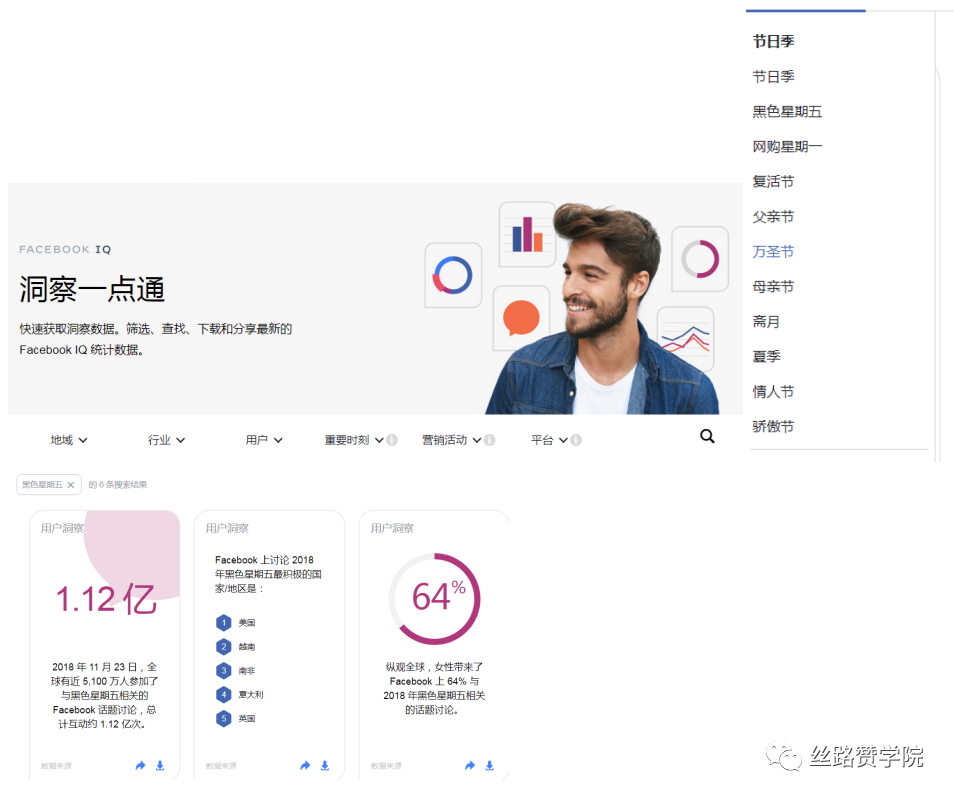Click the info icon beside 重要时刻
954x798 pixels.
tap(392, 440)
